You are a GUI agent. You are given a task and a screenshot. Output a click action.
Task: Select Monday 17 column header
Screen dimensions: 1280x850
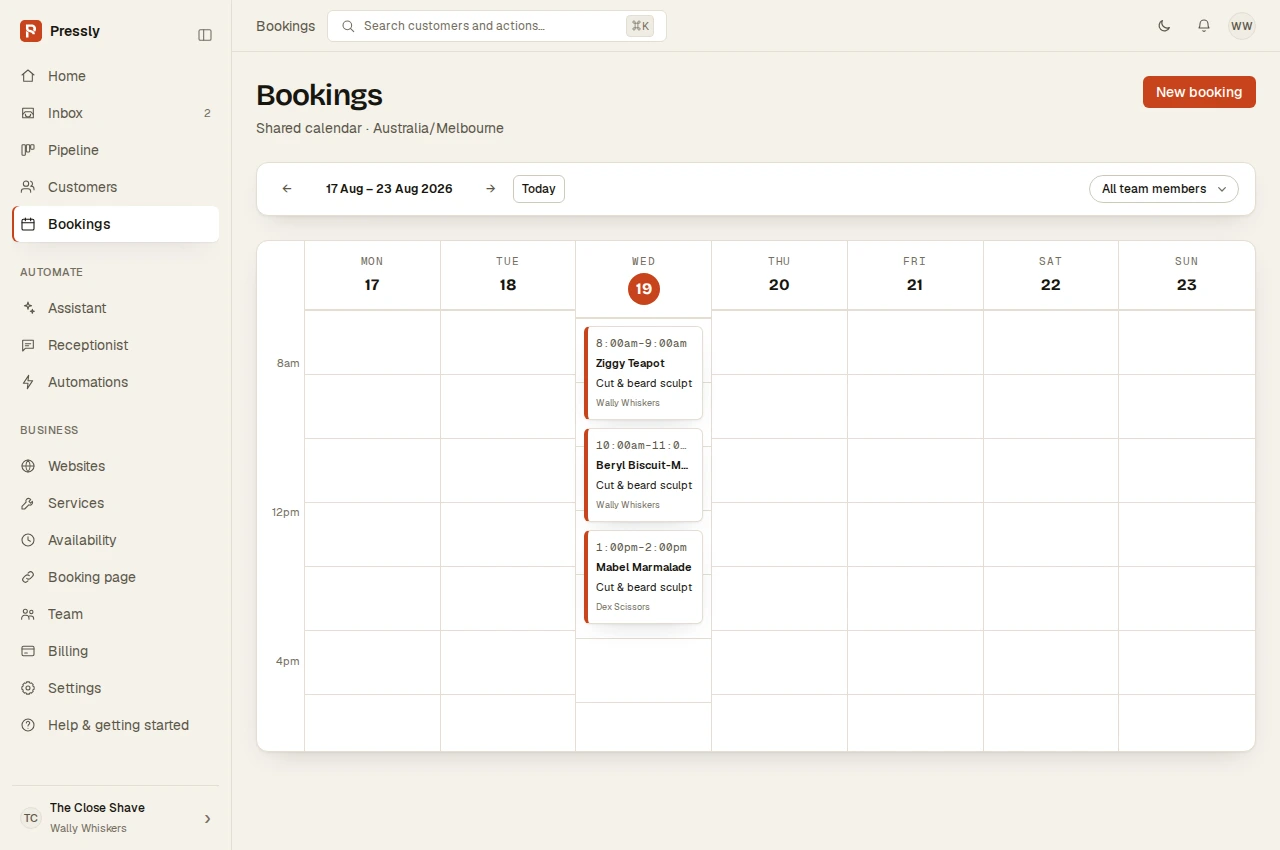click(x=372, y=275)
